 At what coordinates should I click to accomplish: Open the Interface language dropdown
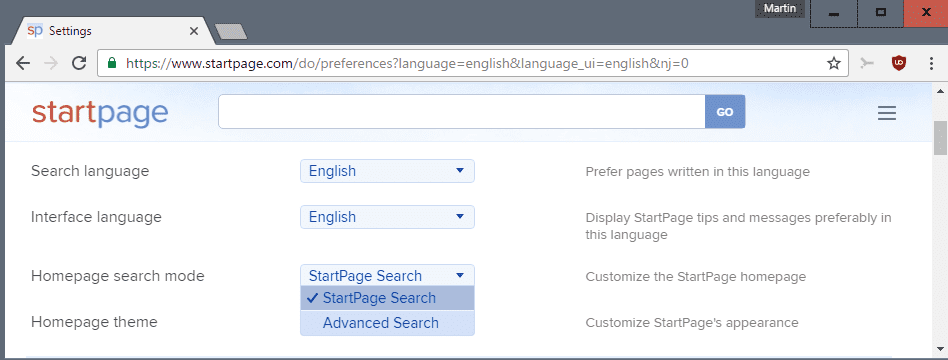pos(388,217)
